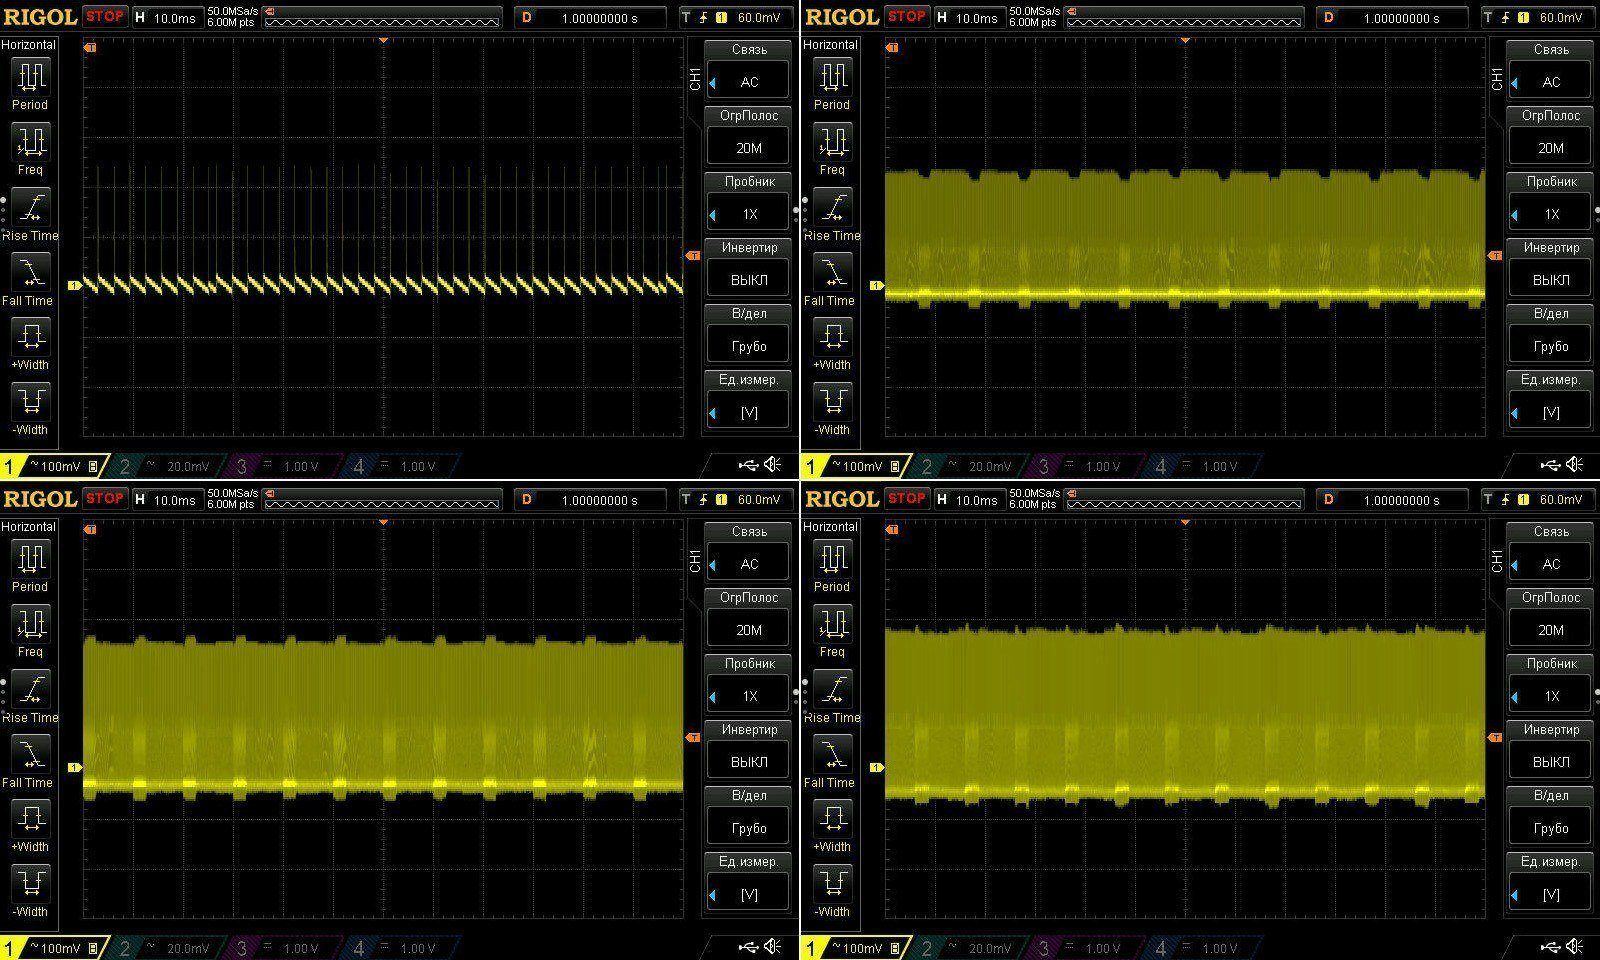Select the channel 3 tab (1.00 V) in the bottom-left scope

coord(281,948)
